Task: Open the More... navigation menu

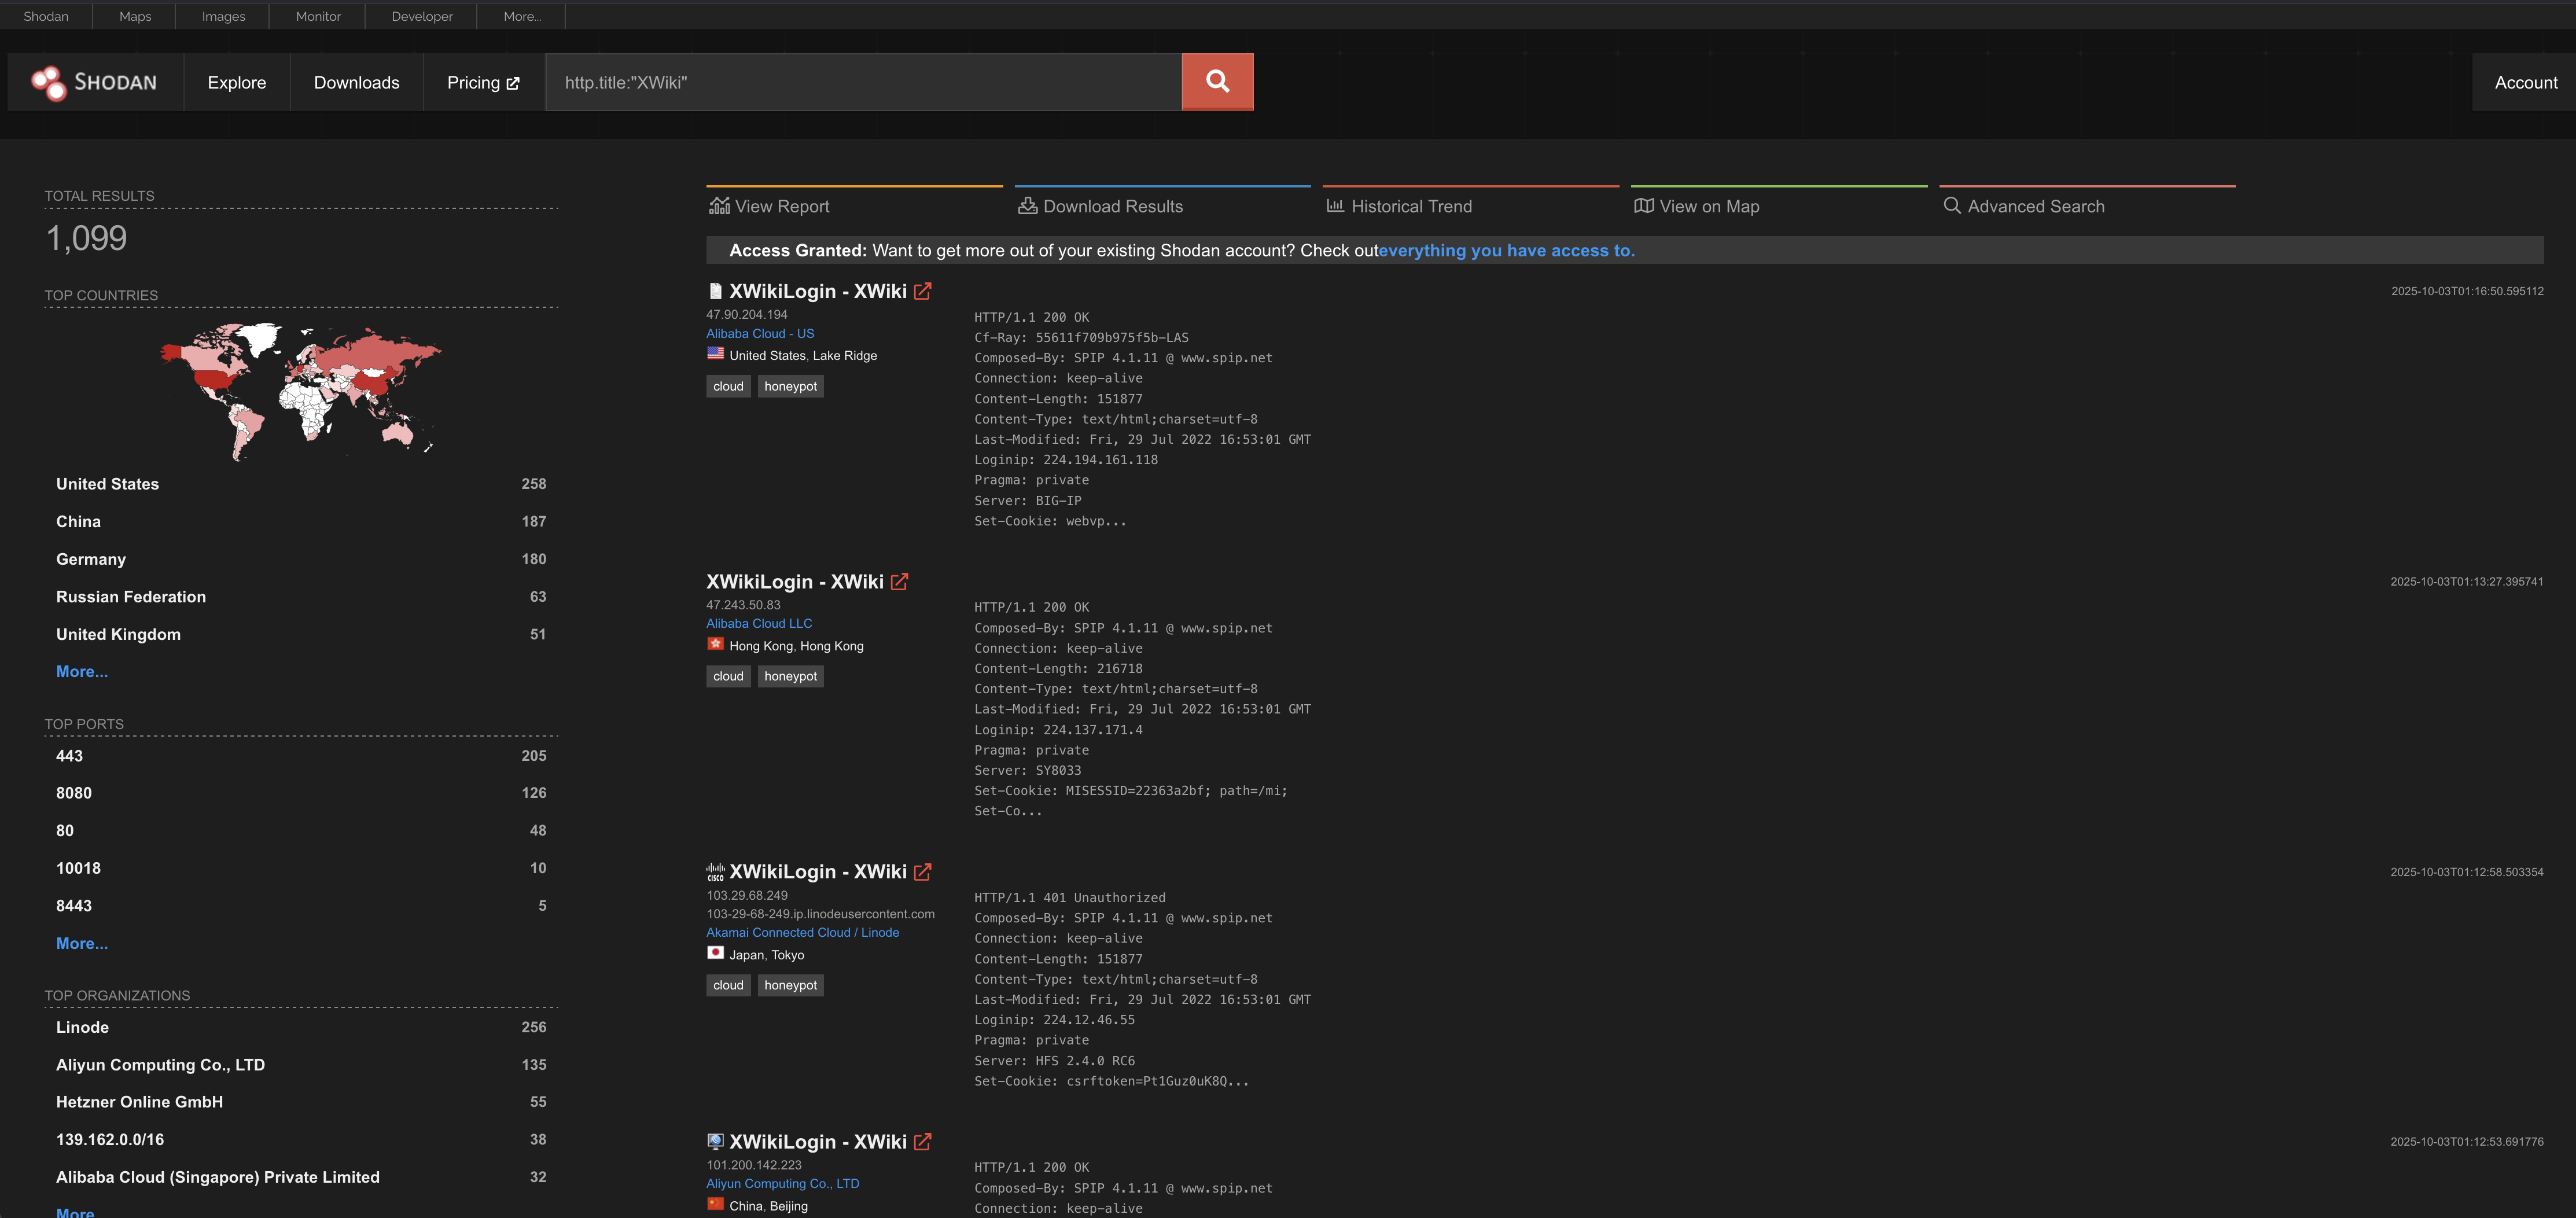Action: pos(521,15)
